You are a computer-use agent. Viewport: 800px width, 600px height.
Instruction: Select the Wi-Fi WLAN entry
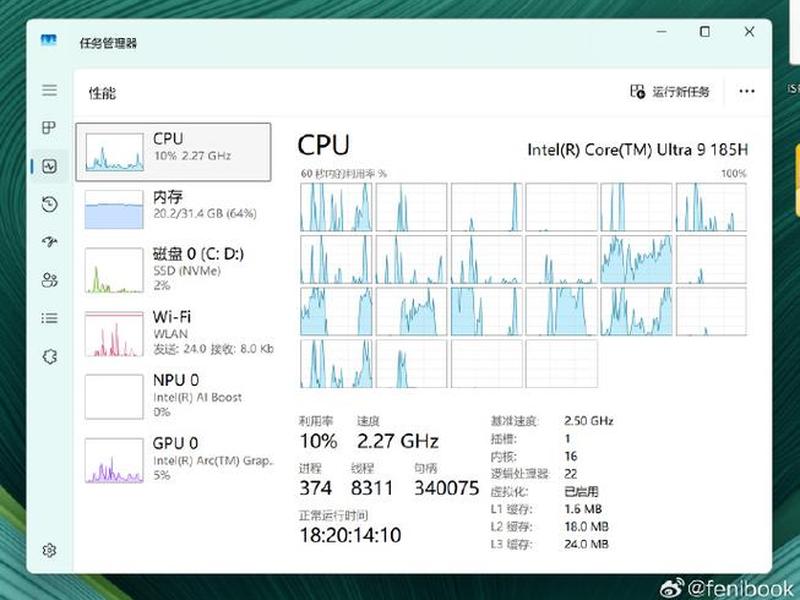pos(173,333)
